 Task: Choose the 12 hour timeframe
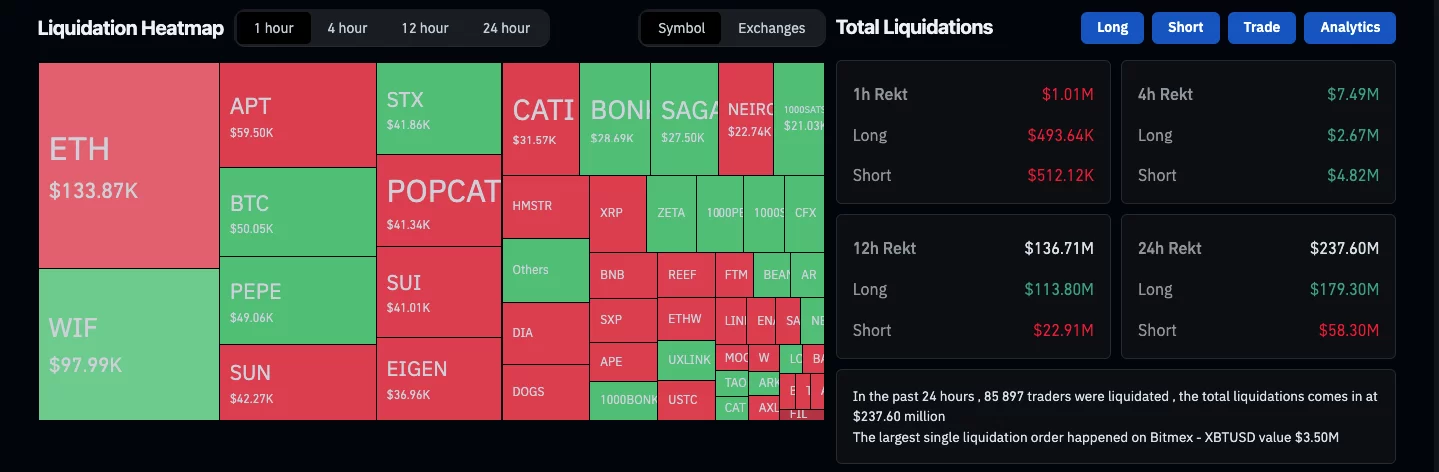[425, 28]
